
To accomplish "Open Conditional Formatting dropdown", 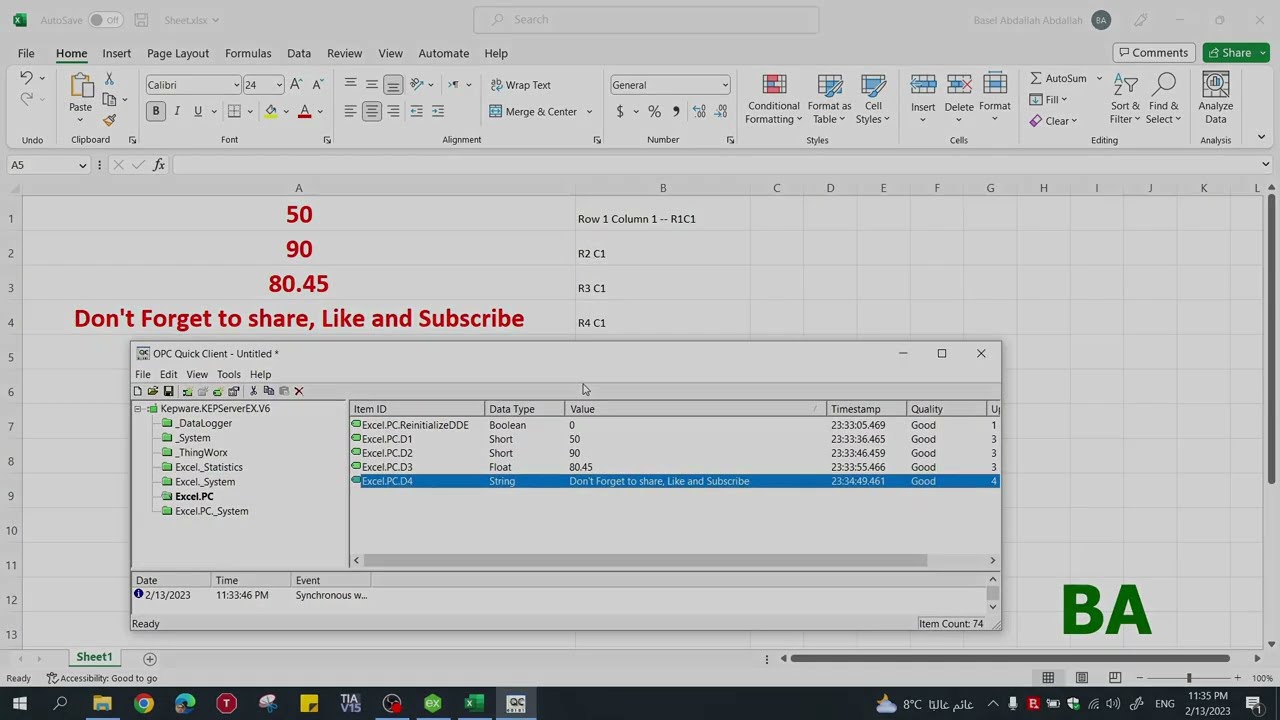I will (x=774, y=98).
